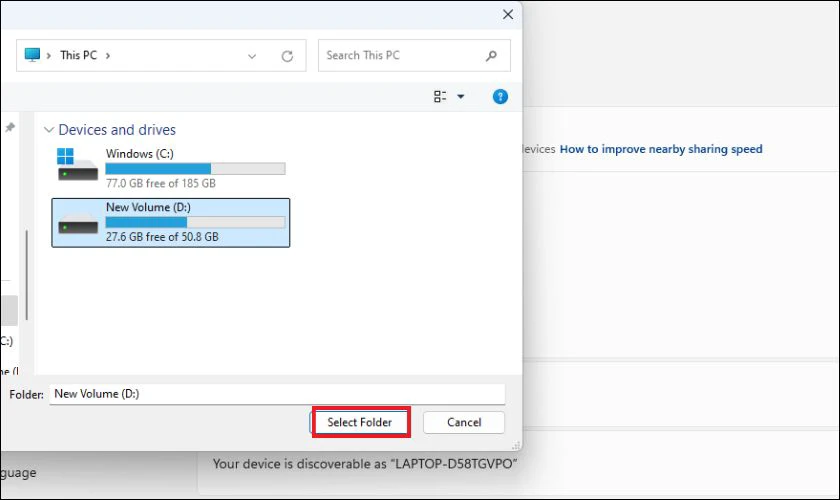Click This PC breadcrumb label

pyautogui.click(x=79, y=55)
